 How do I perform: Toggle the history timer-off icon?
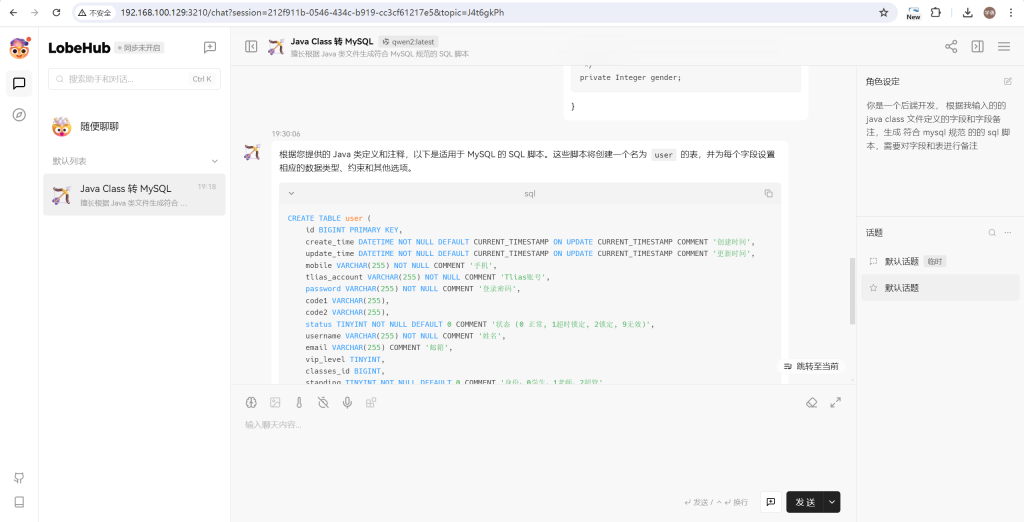(322, 402)
